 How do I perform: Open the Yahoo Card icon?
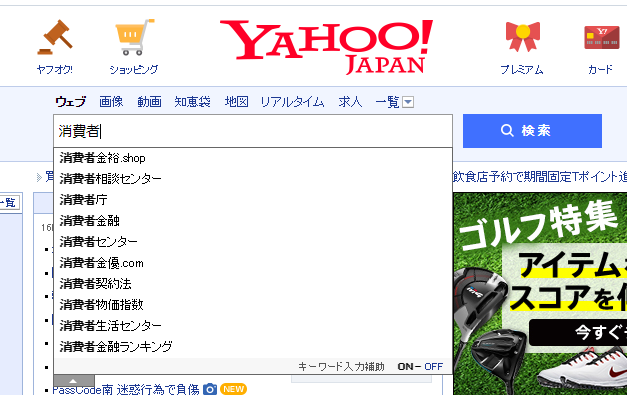pos(601,37)
